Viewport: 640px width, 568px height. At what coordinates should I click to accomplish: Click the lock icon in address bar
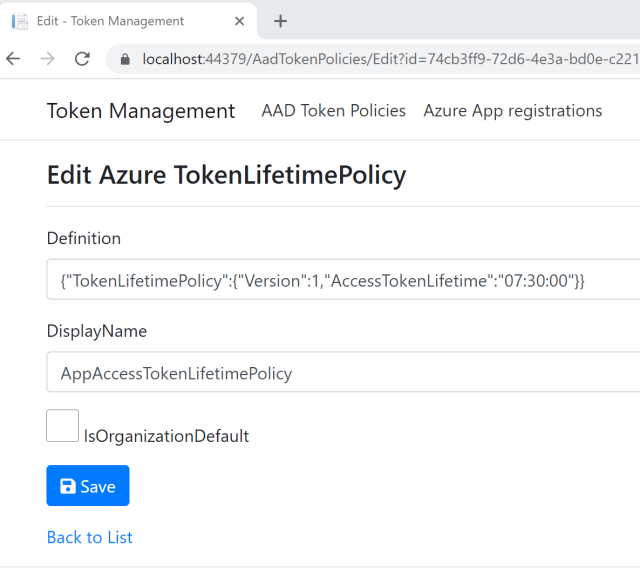125,59
